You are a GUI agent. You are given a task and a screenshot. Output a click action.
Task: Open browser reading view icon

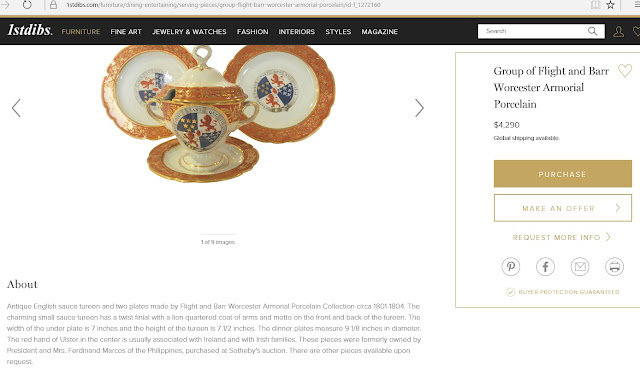click(596, 5)
